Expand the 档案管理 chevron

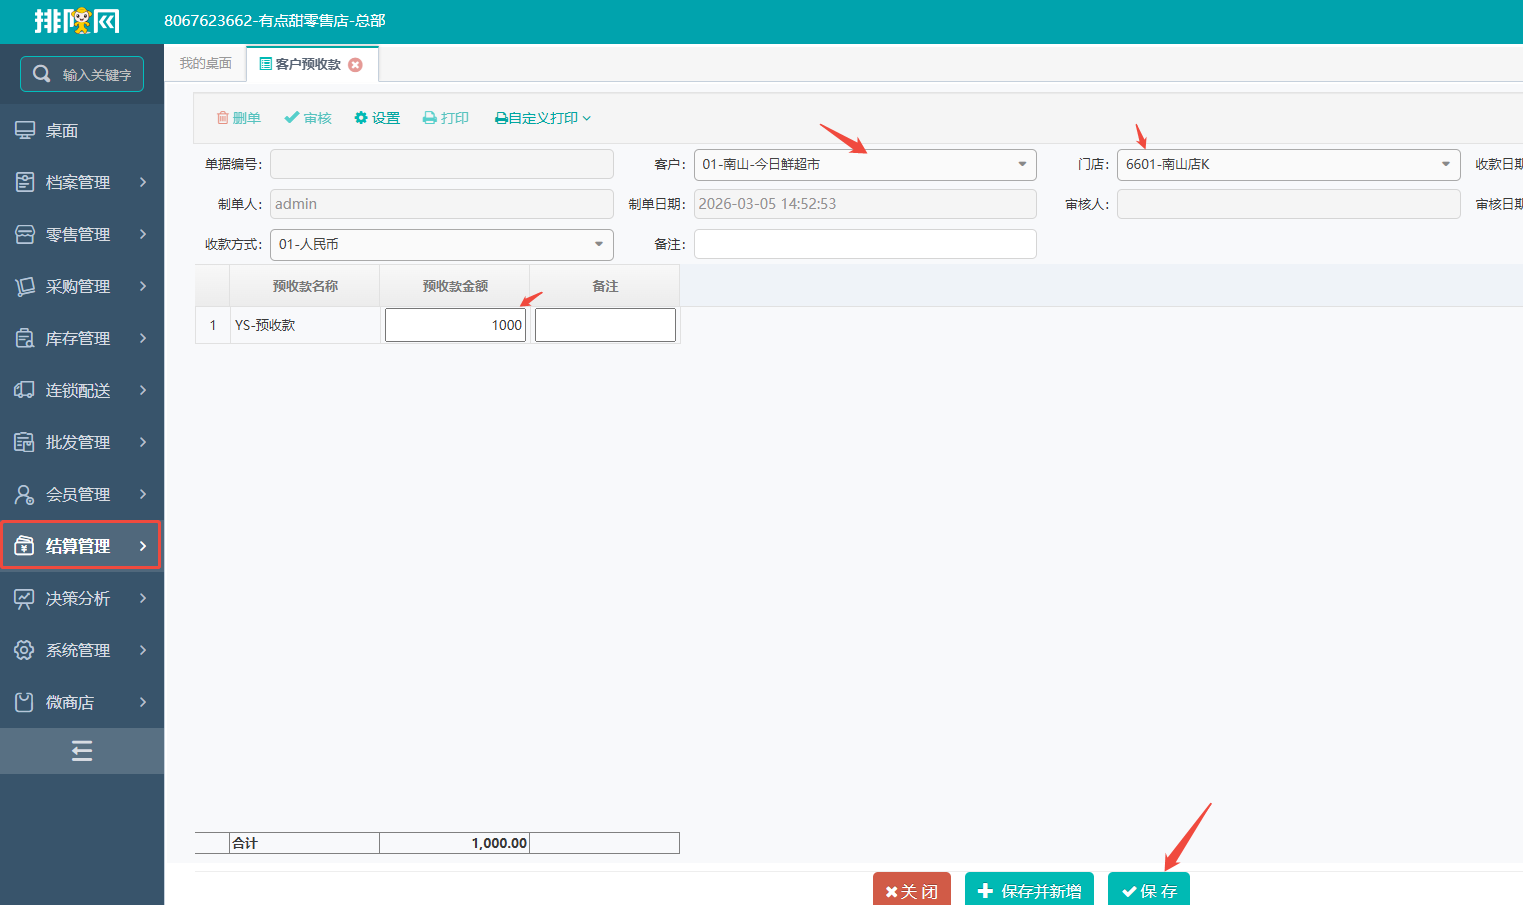point(143,182)
